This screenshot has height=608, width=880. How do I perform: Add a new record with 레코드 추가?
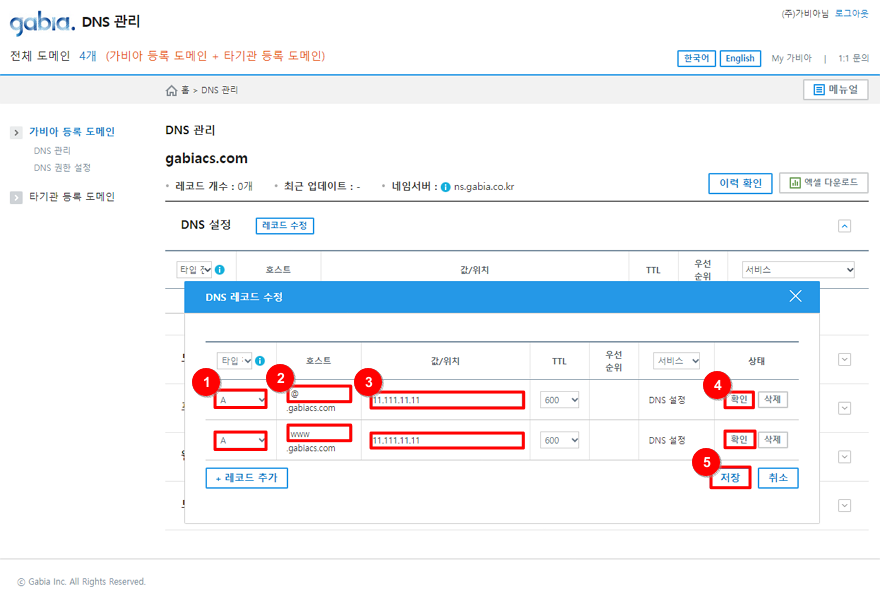click(247, 478)
